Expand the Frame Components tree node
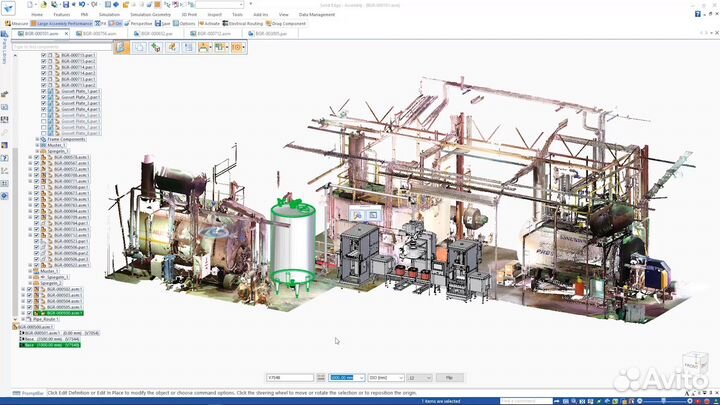Viewport: 720px width, 405px height. coord(37,139)
